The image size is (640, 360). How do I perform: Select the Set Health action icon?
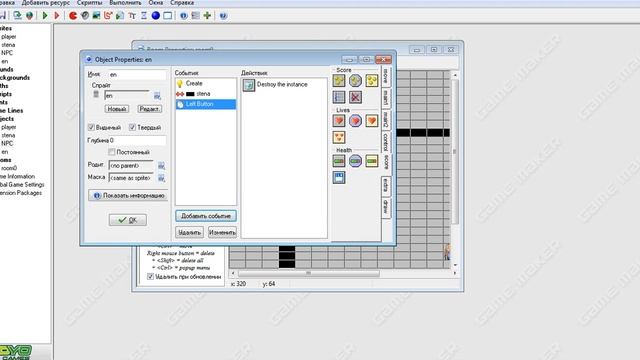click(339, 161)
